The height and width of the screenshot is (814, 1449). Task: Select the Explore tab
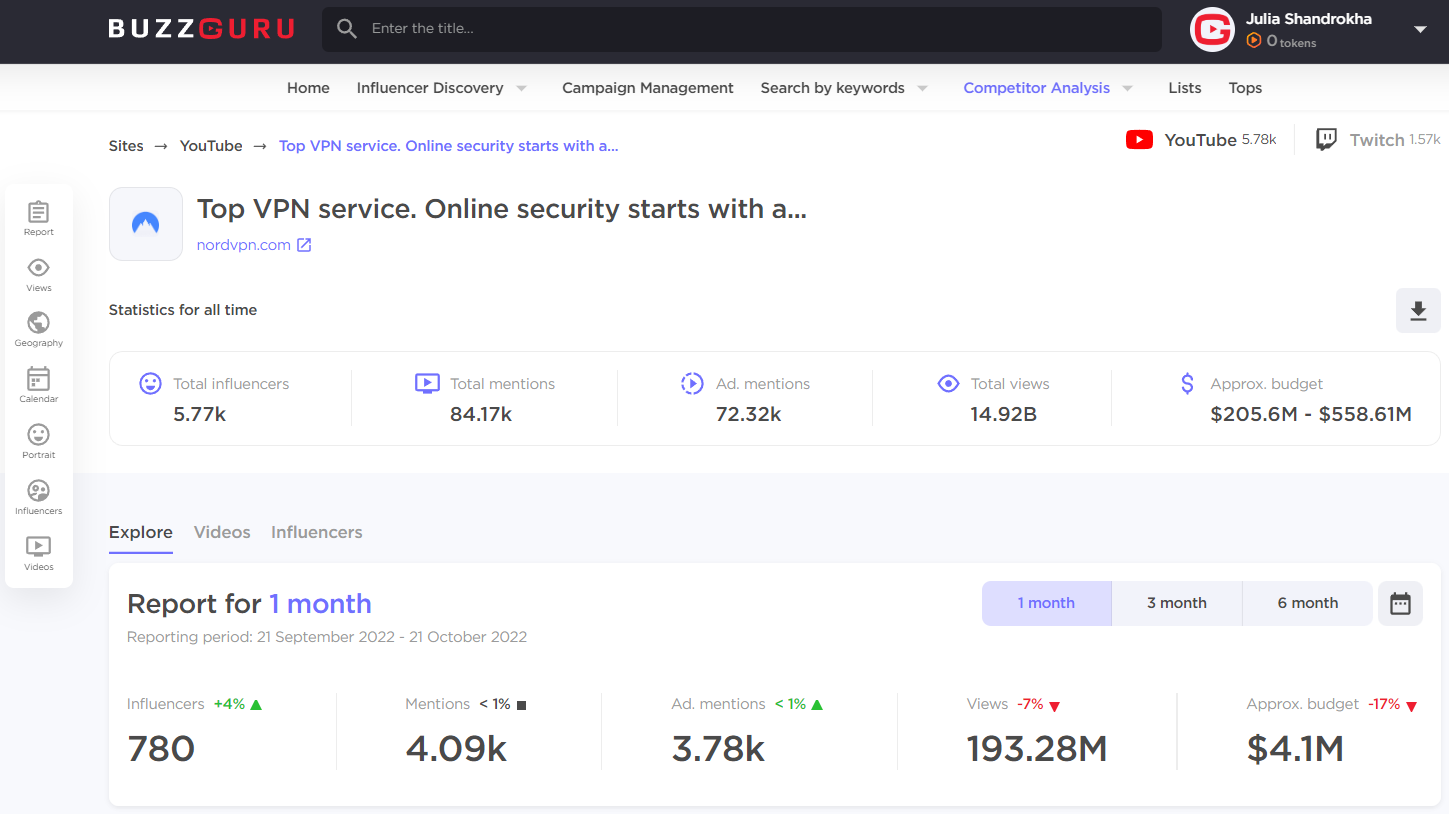coord(141,533)
